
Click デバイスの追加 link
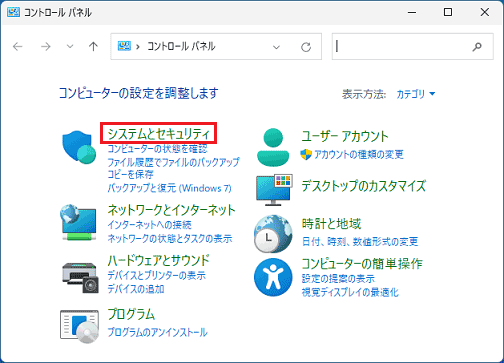tap(136, 289)
